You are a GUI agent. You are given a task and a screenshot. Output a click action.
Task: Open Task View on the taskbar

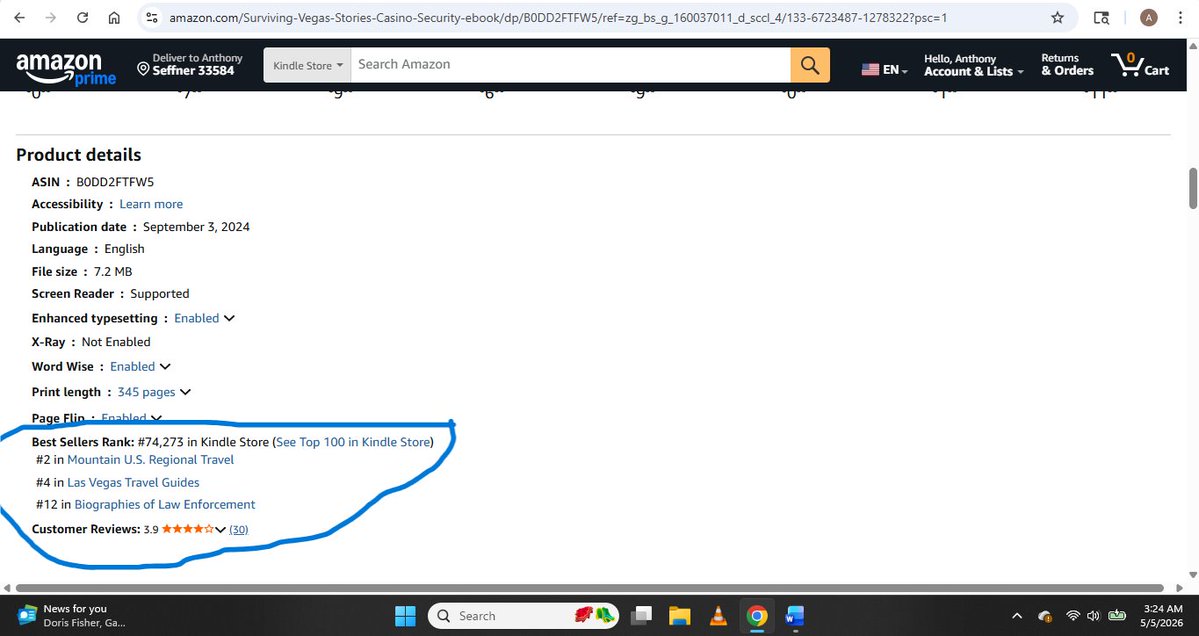pos(642,616)
